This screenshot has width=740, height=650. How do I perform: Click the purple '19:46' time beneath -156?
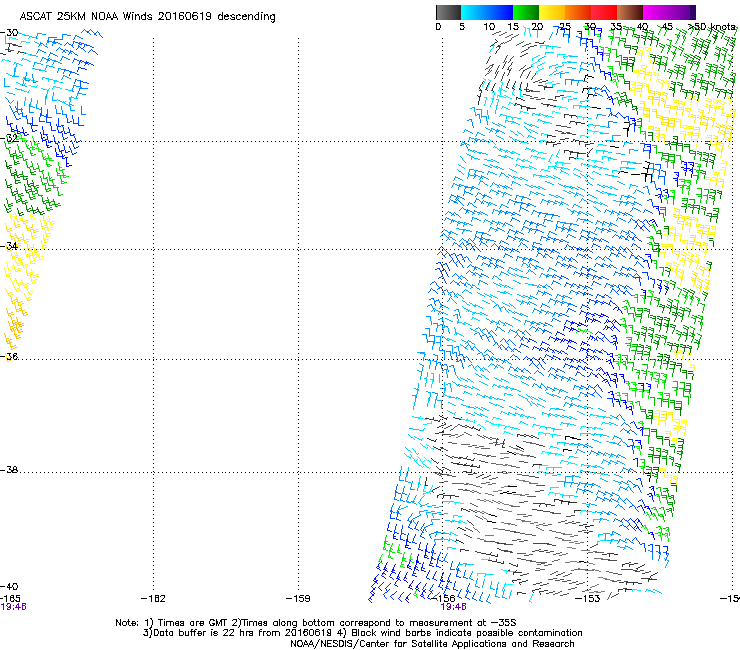[453, 607]
